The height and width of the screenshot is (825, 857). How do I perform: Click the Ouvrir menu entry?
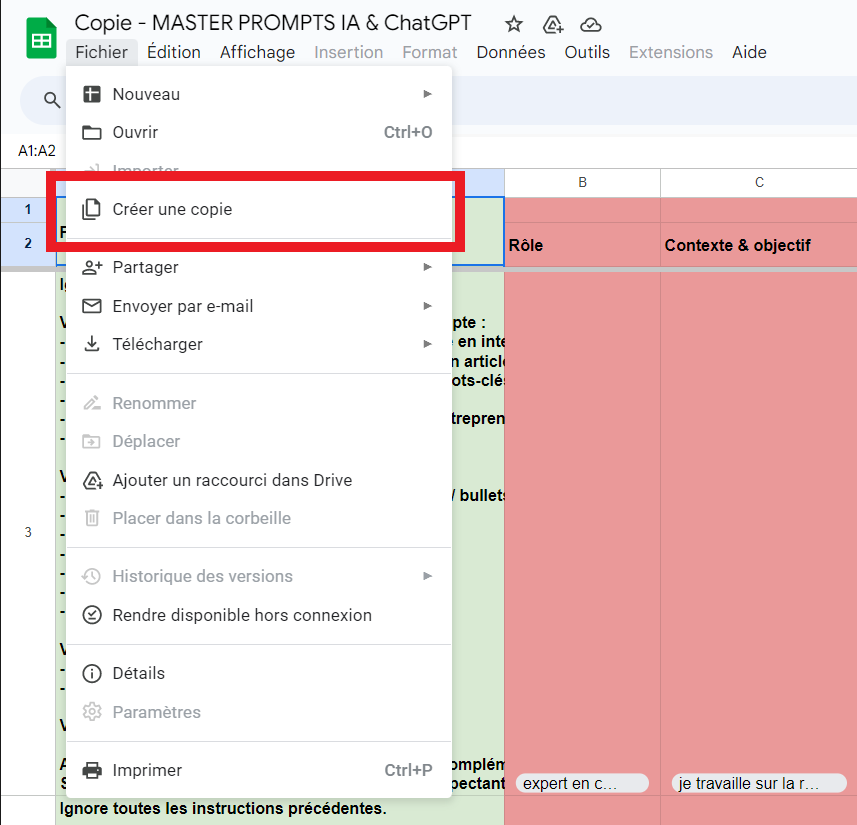pyautogui.click(x=135, y=132)
